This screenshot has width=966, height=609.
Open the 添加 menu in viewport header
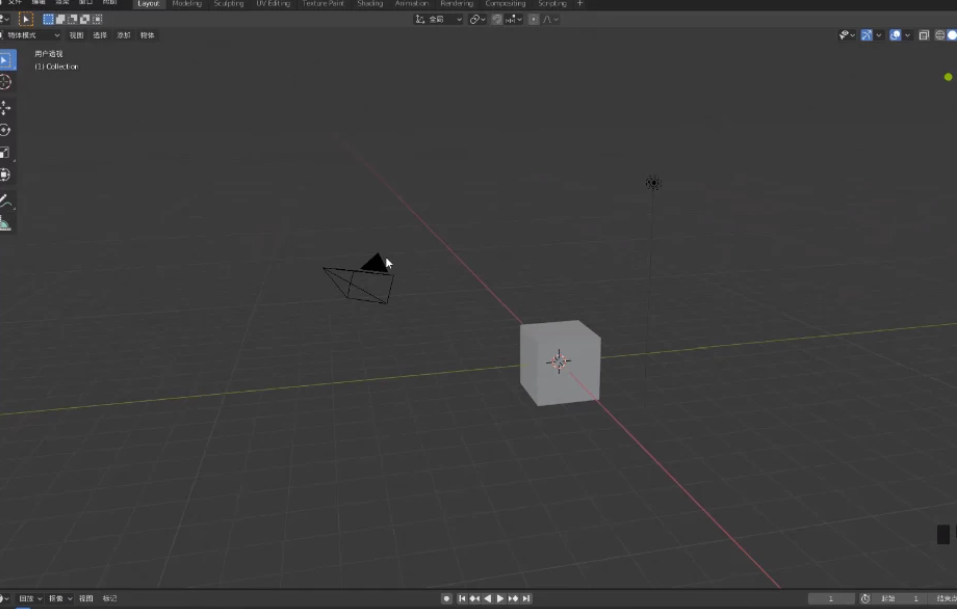click(124, 35)
